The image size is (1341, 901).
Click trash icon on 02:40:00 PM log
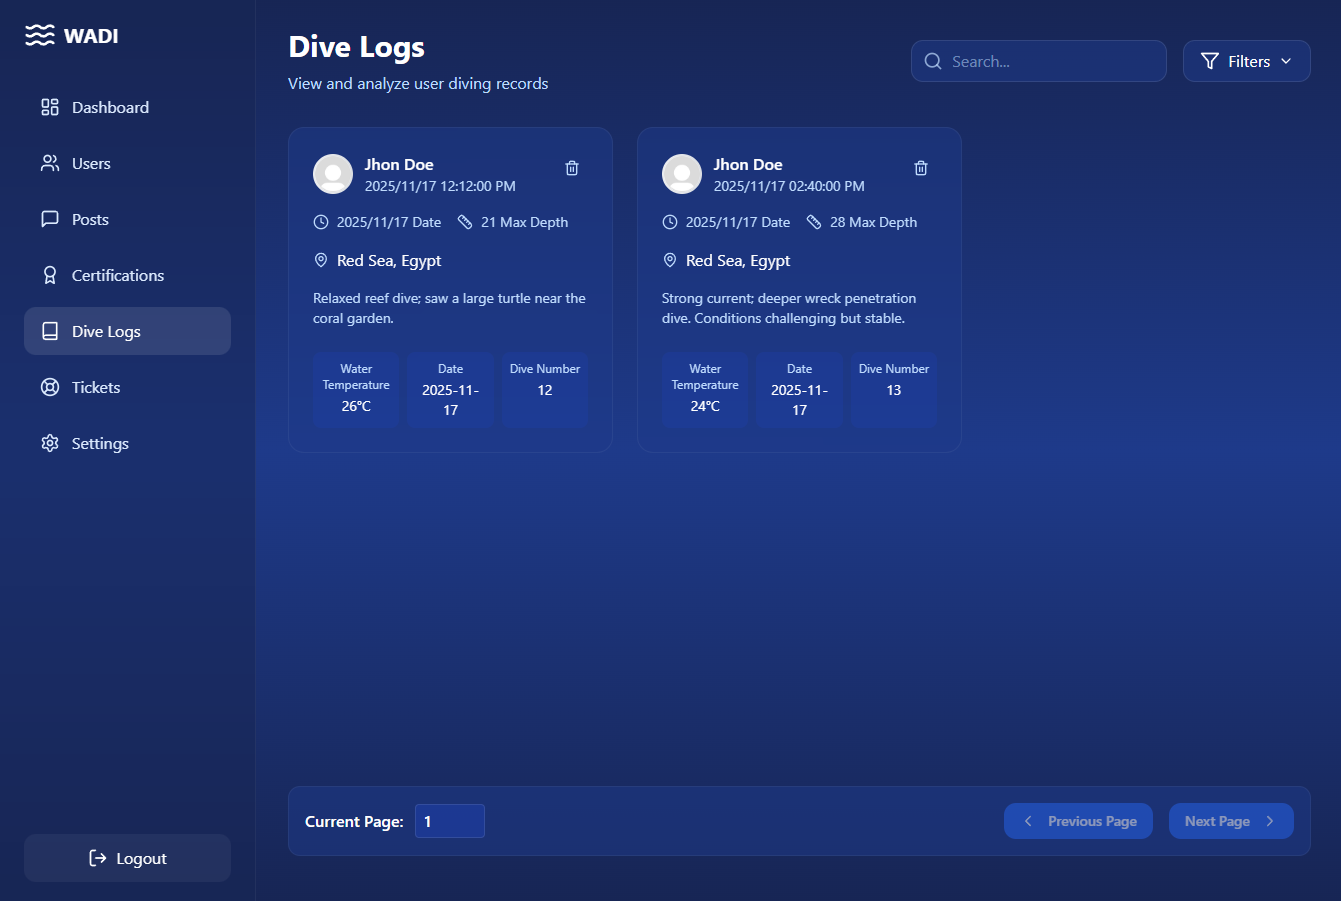click(921, 168)
